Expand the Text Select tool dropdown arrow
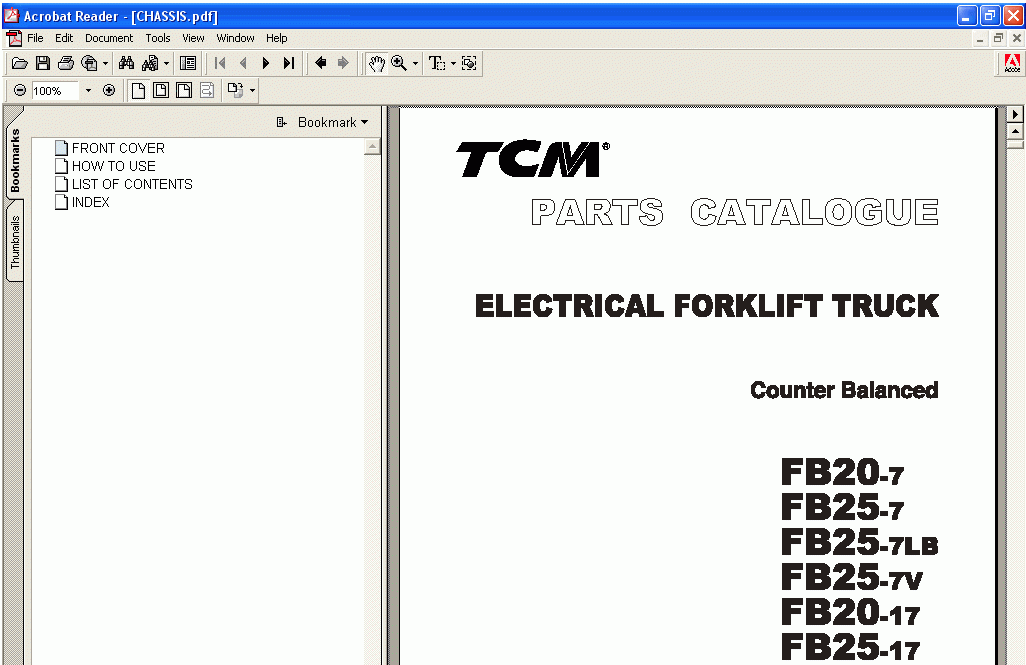Viewport: 1026px width, 665px height. point(453,63)
